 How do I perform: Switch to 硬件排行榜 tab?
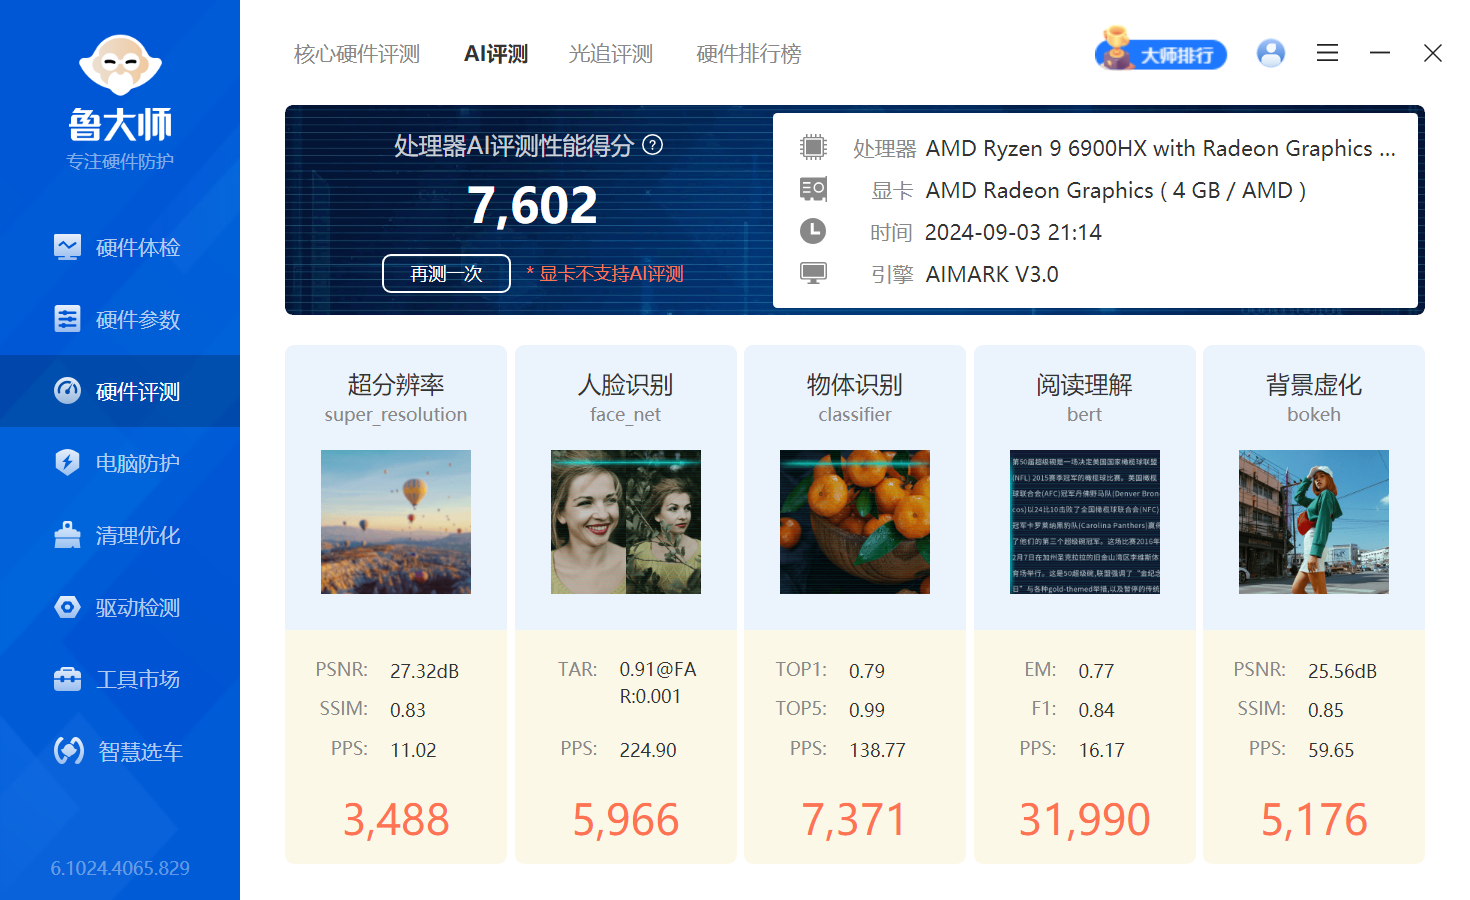[749, 54]
